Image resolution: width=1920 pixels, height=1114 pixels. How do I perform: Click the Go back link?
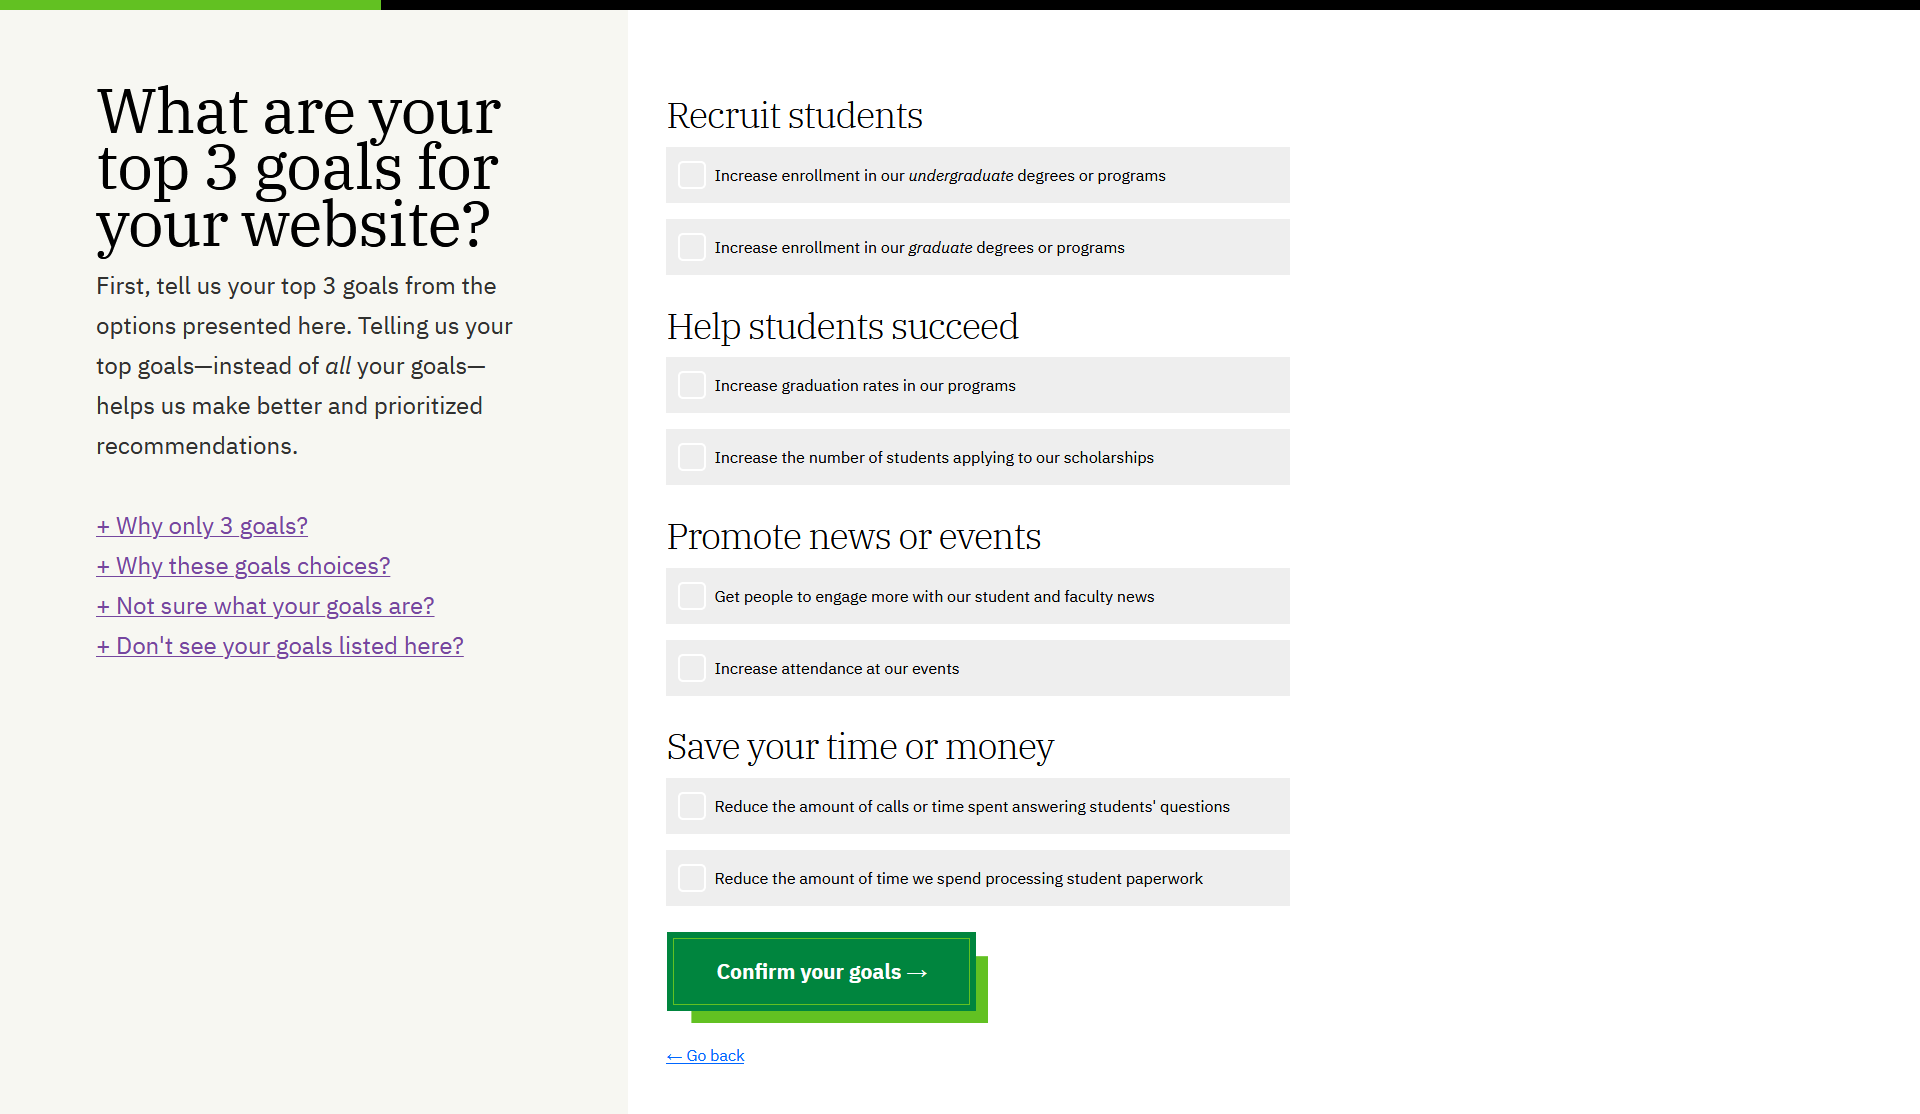[x=705, y=1056]
